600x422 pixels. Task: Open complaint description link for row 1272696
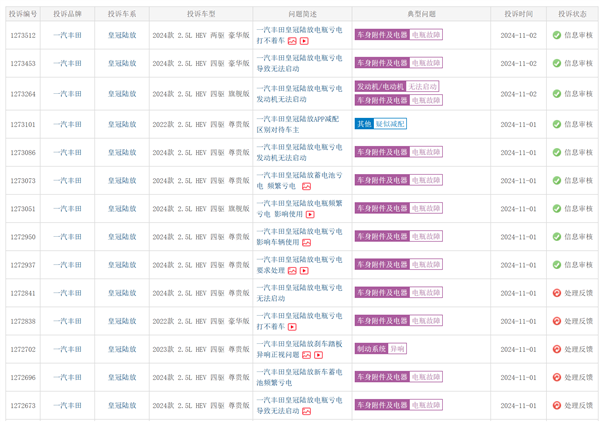299,377
